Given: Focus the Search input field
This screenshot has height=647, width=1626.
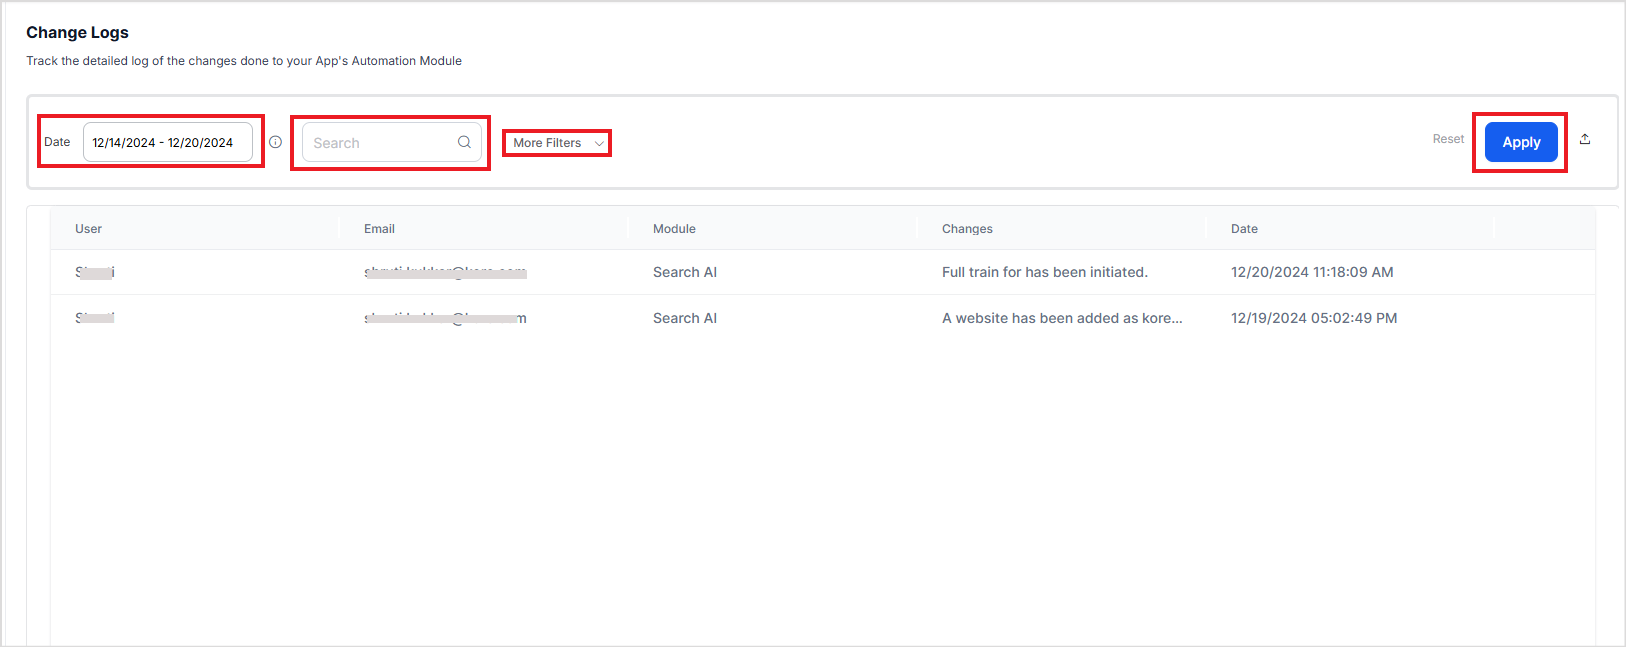Looking at the screenshot, I should [380, 143].
